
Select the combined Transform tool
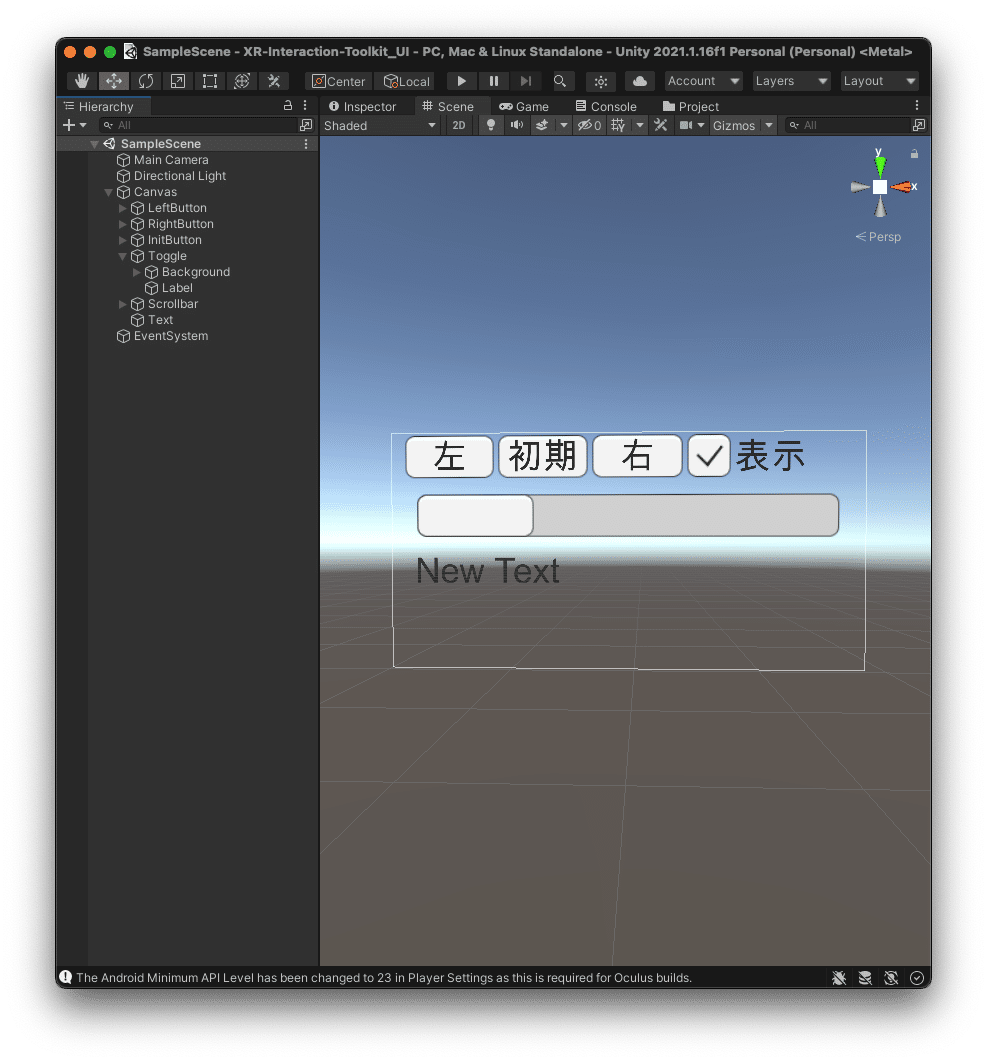pyautogui.click(x=242, y=81)
